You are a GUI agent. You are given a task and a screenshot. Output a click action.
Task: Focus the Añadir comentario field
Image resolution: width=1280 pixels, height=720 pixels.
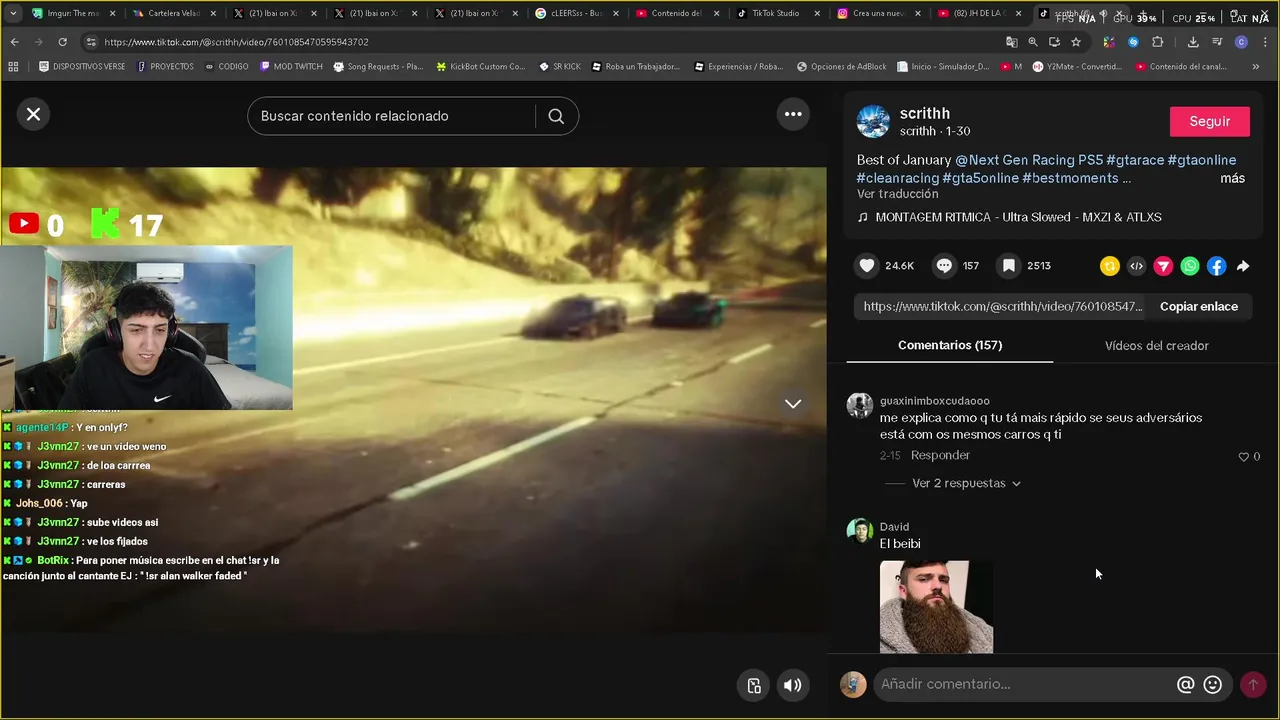1025,684
